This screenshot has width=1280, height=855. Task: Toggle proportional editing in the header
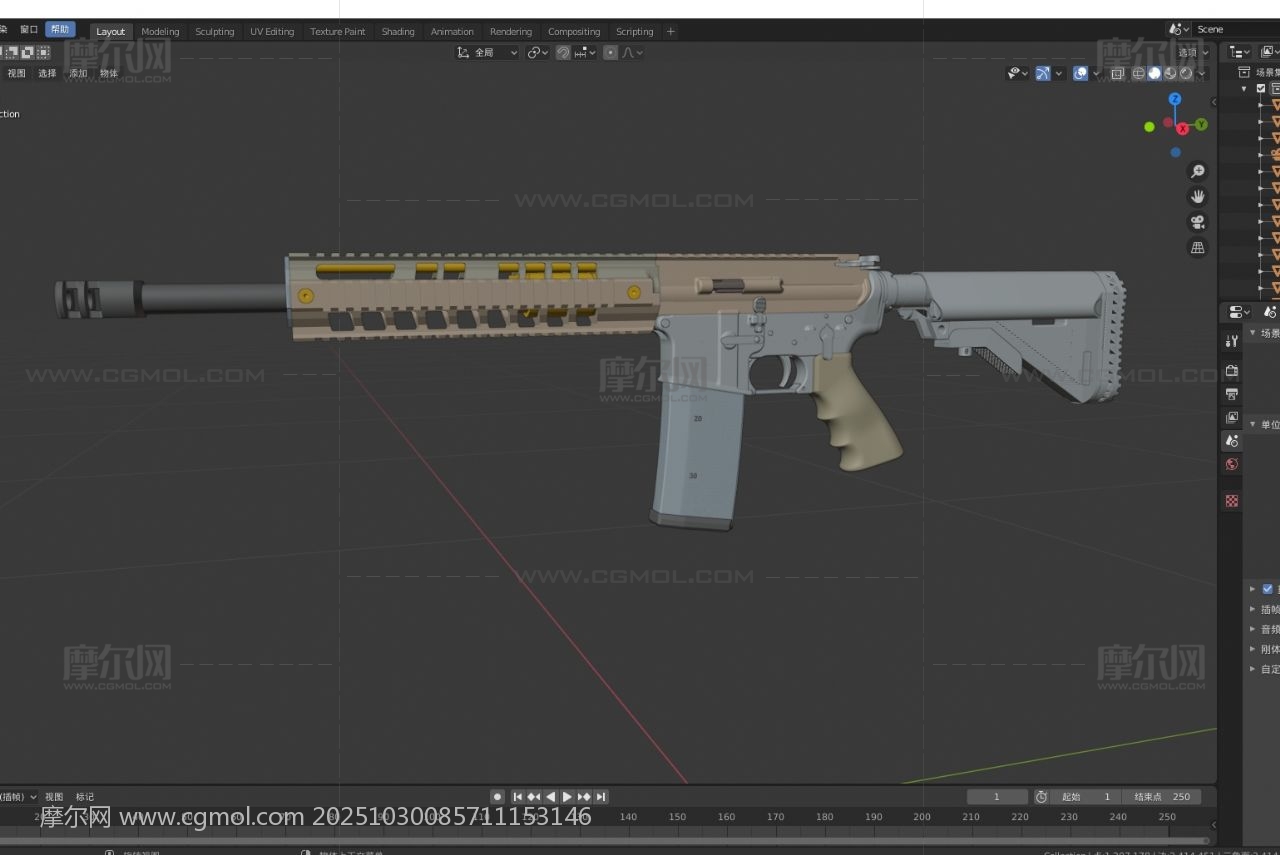[610, 53]
